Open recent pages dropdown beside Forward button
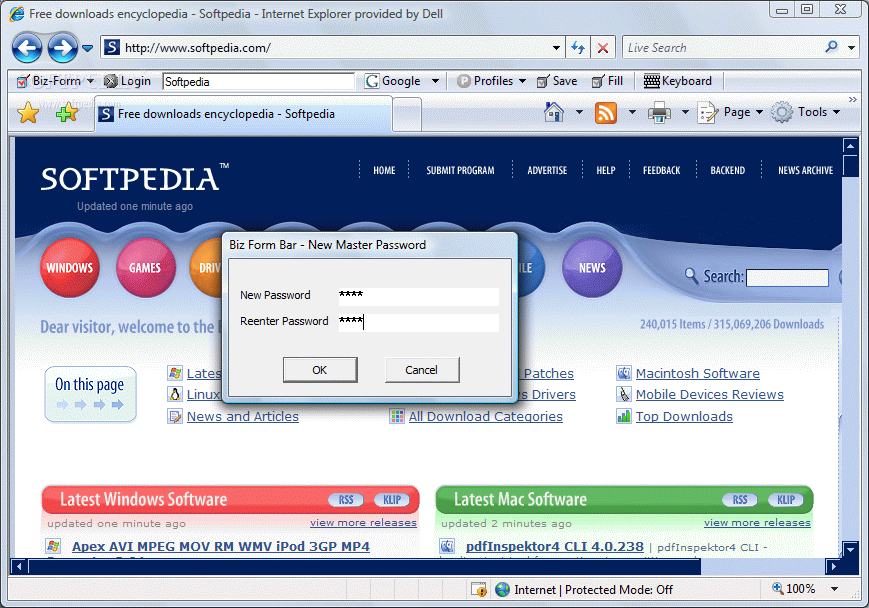Image resolution: width=869 pixels, height=608 pixels. 88,48
